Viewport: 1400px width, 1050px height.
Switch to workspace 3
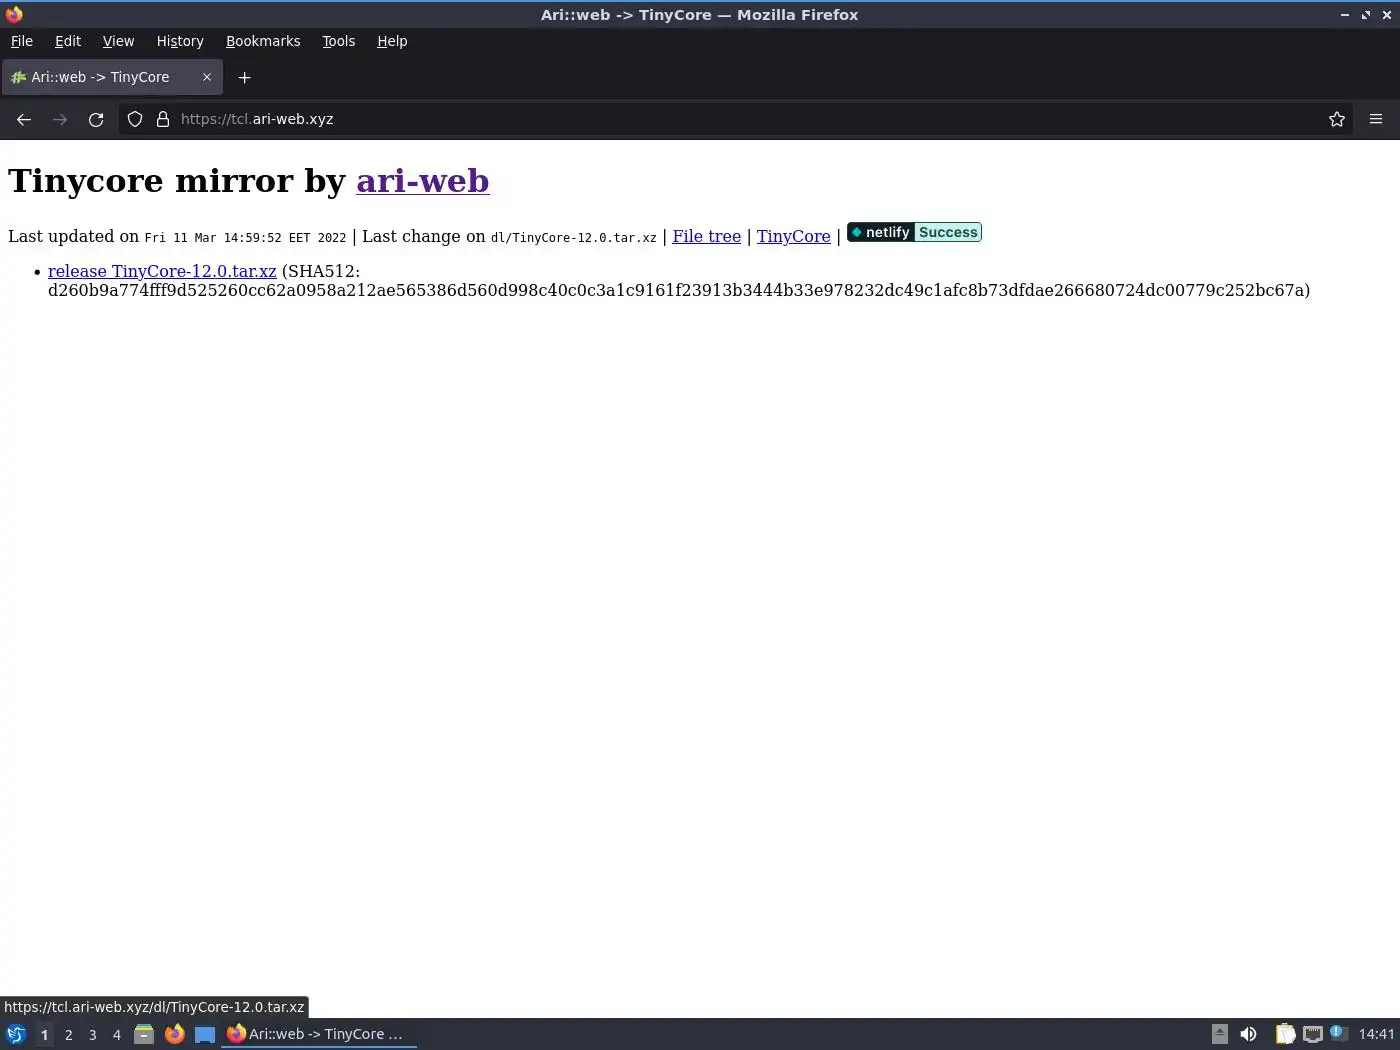[x=92, y=1035]
